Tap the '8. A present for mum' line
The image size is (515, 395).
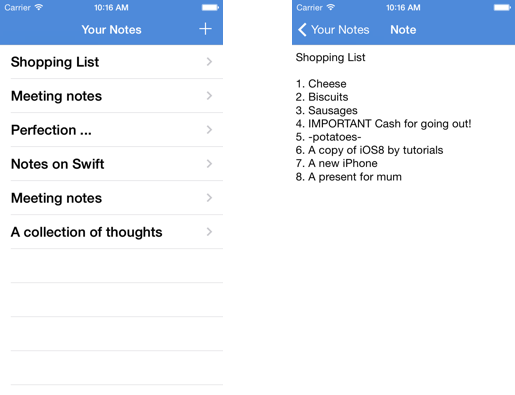pyautogui.click(x=349, y=177)
